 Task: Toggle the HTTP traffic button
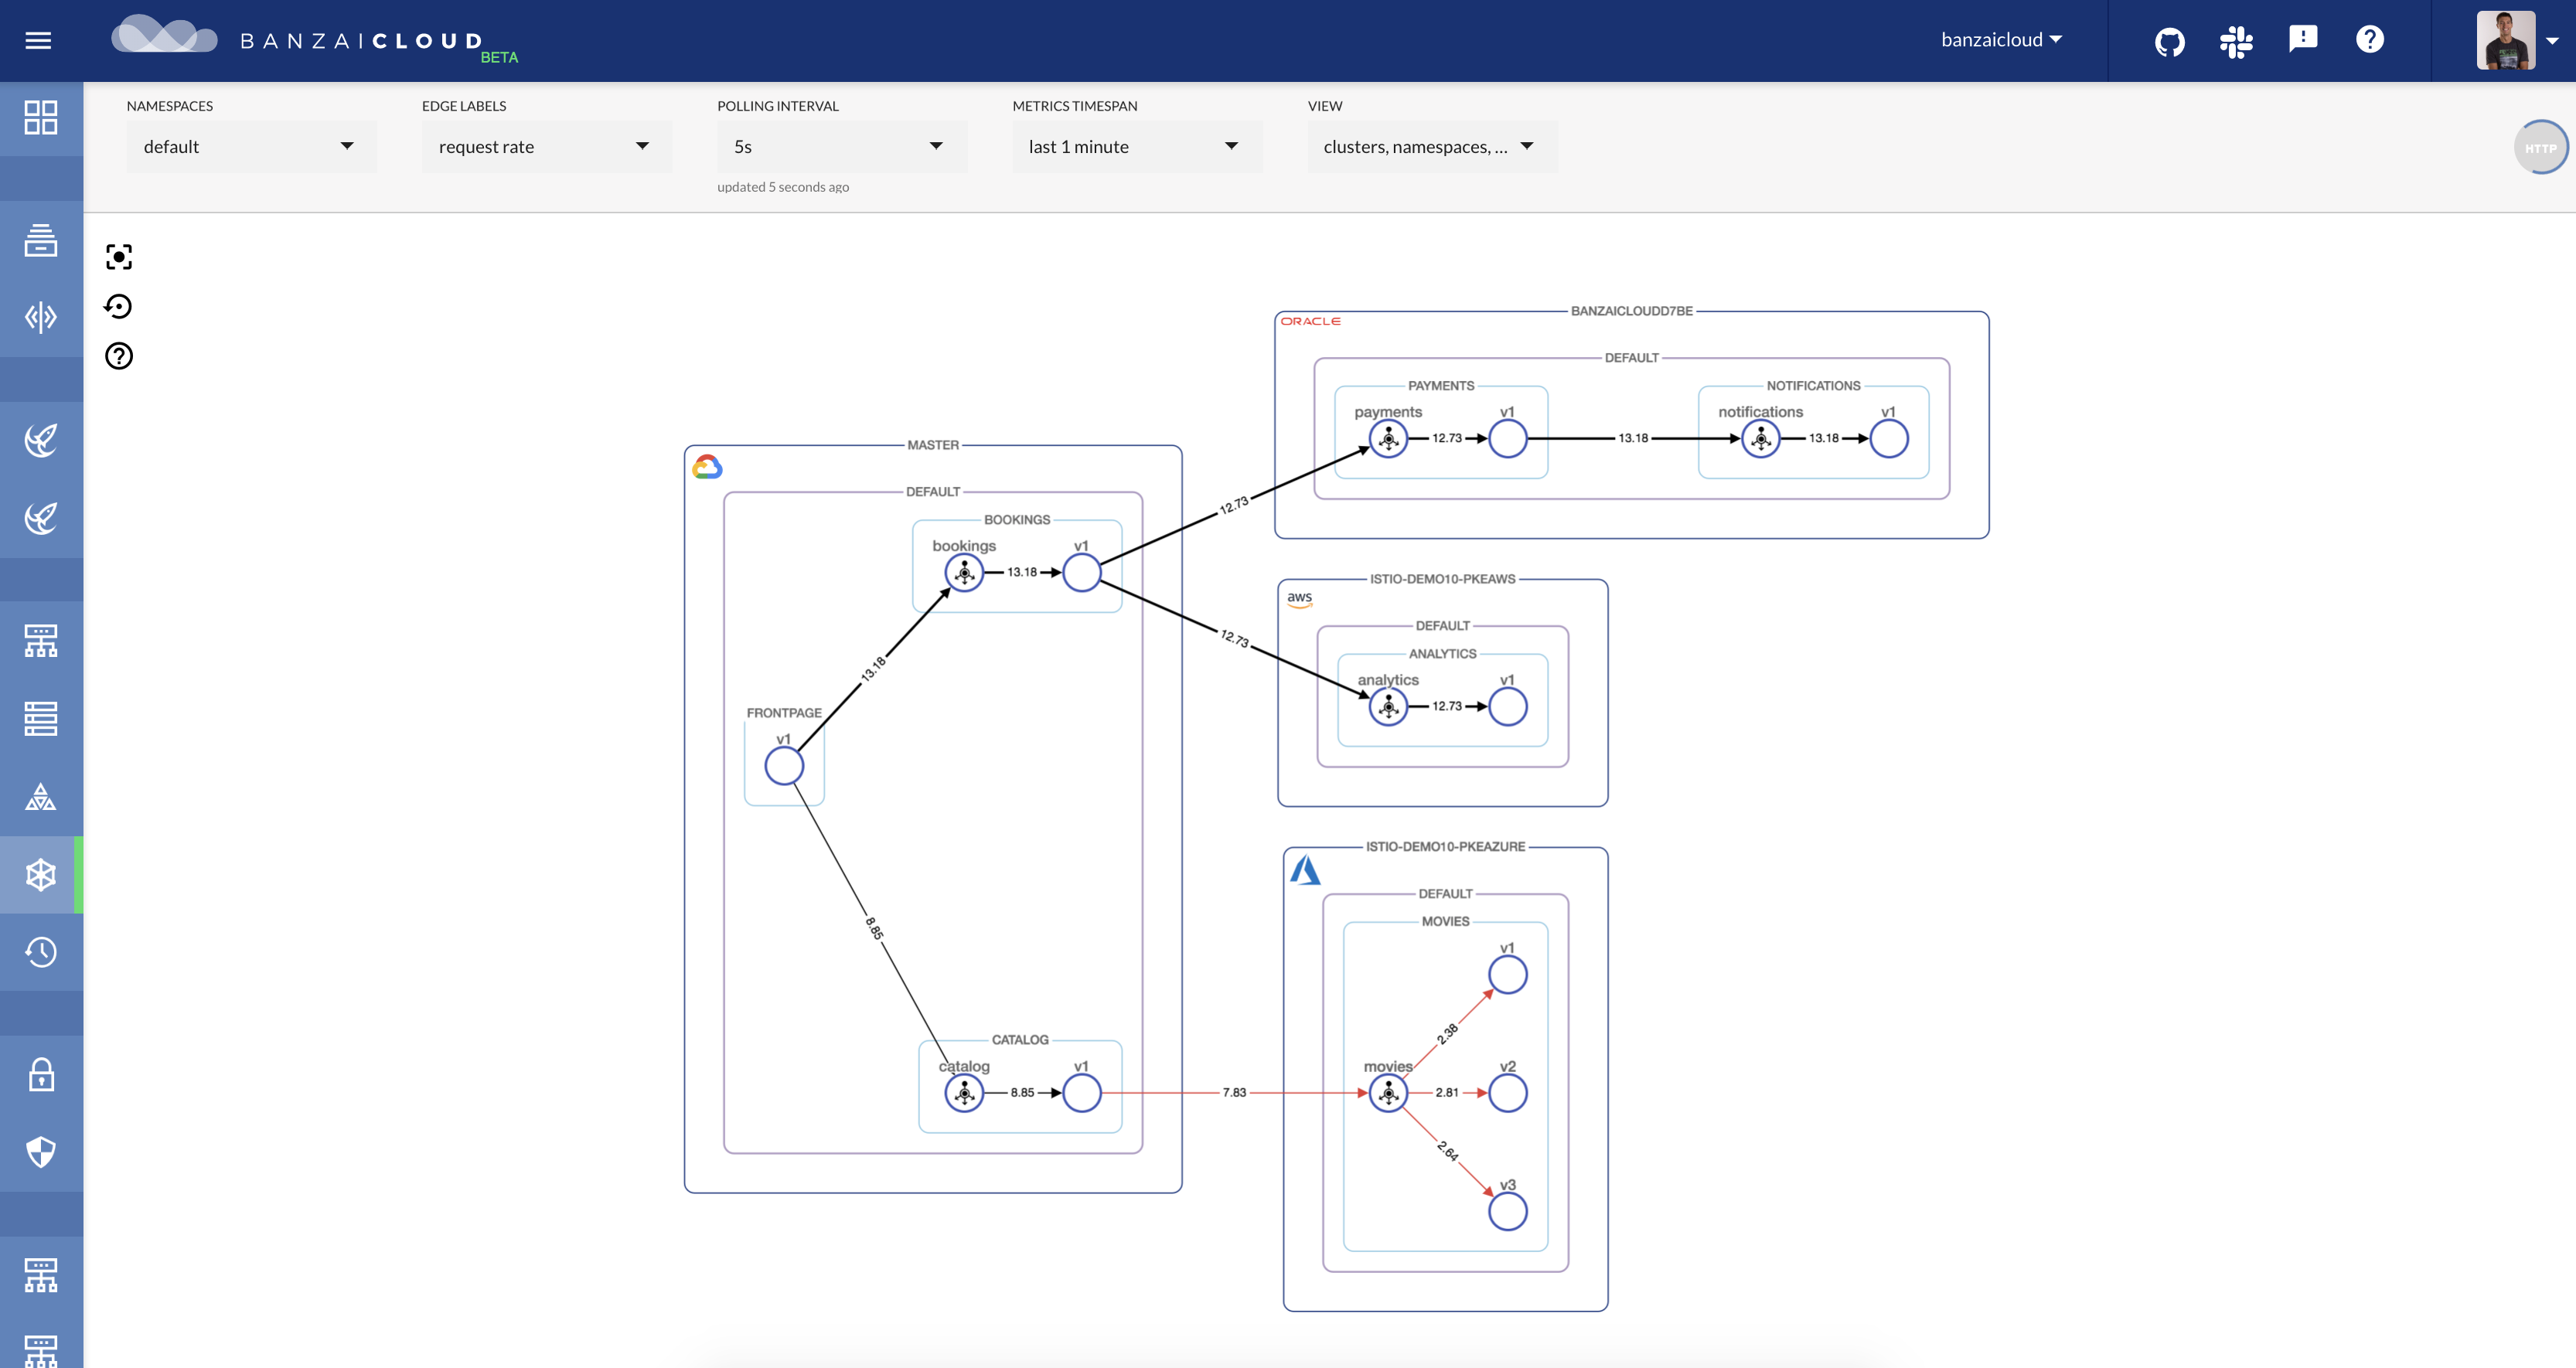point(2541,148)
